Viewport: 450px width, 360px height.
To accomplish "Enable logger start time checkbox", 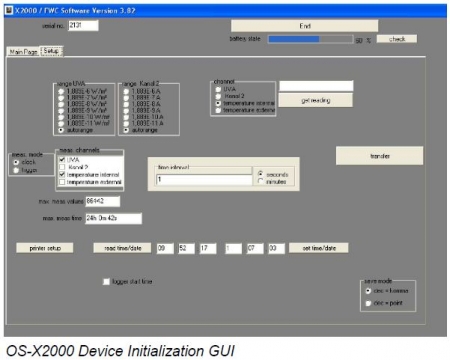I will click(106, 282).
